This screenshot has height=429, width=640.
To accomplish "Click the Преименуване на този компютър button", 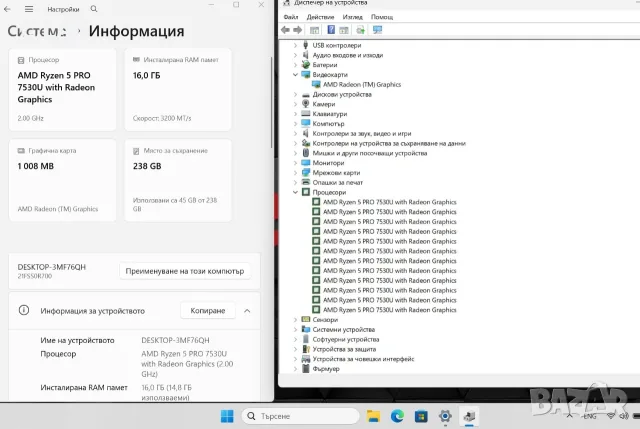I will (185, 271).
